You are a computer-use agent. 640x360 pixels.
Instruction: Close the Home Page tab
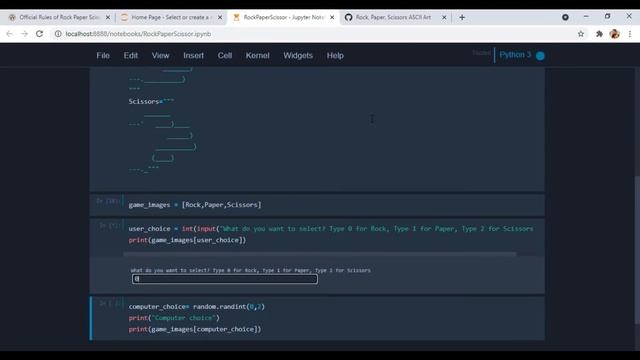coord(220,17)
